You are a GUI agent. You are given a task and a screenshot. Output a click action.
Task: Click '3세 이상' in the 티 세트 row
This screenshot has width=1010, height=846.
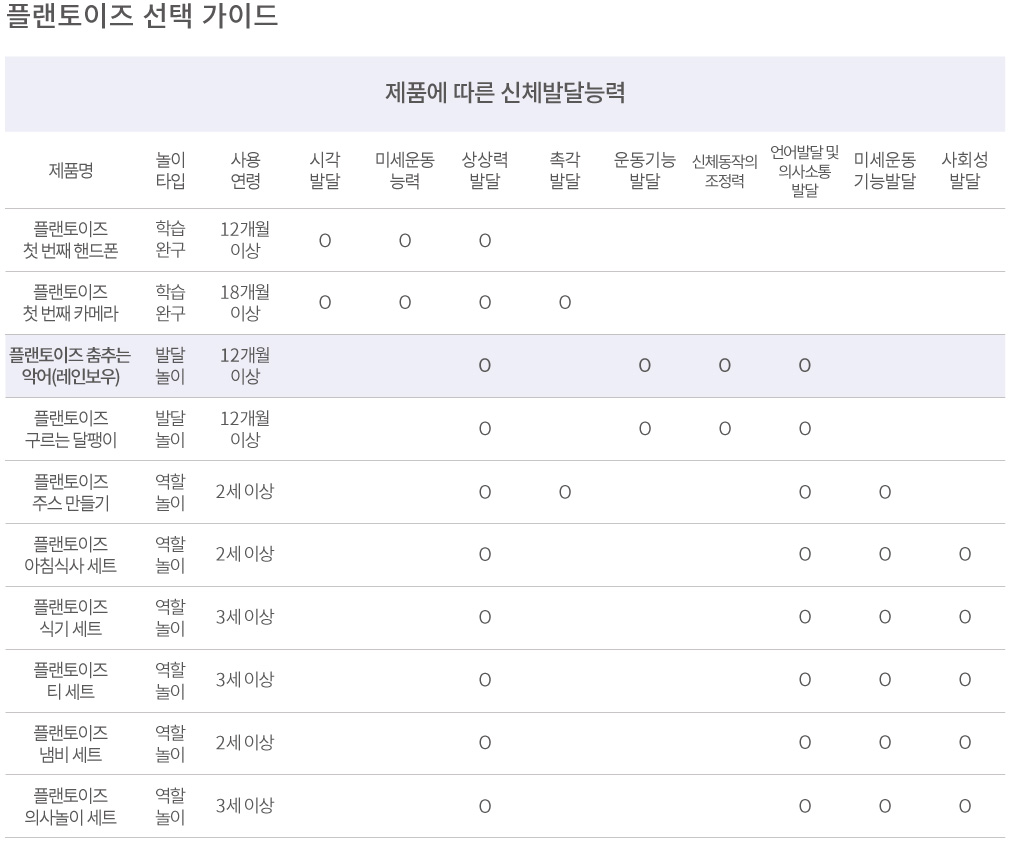tap(245, 679)
